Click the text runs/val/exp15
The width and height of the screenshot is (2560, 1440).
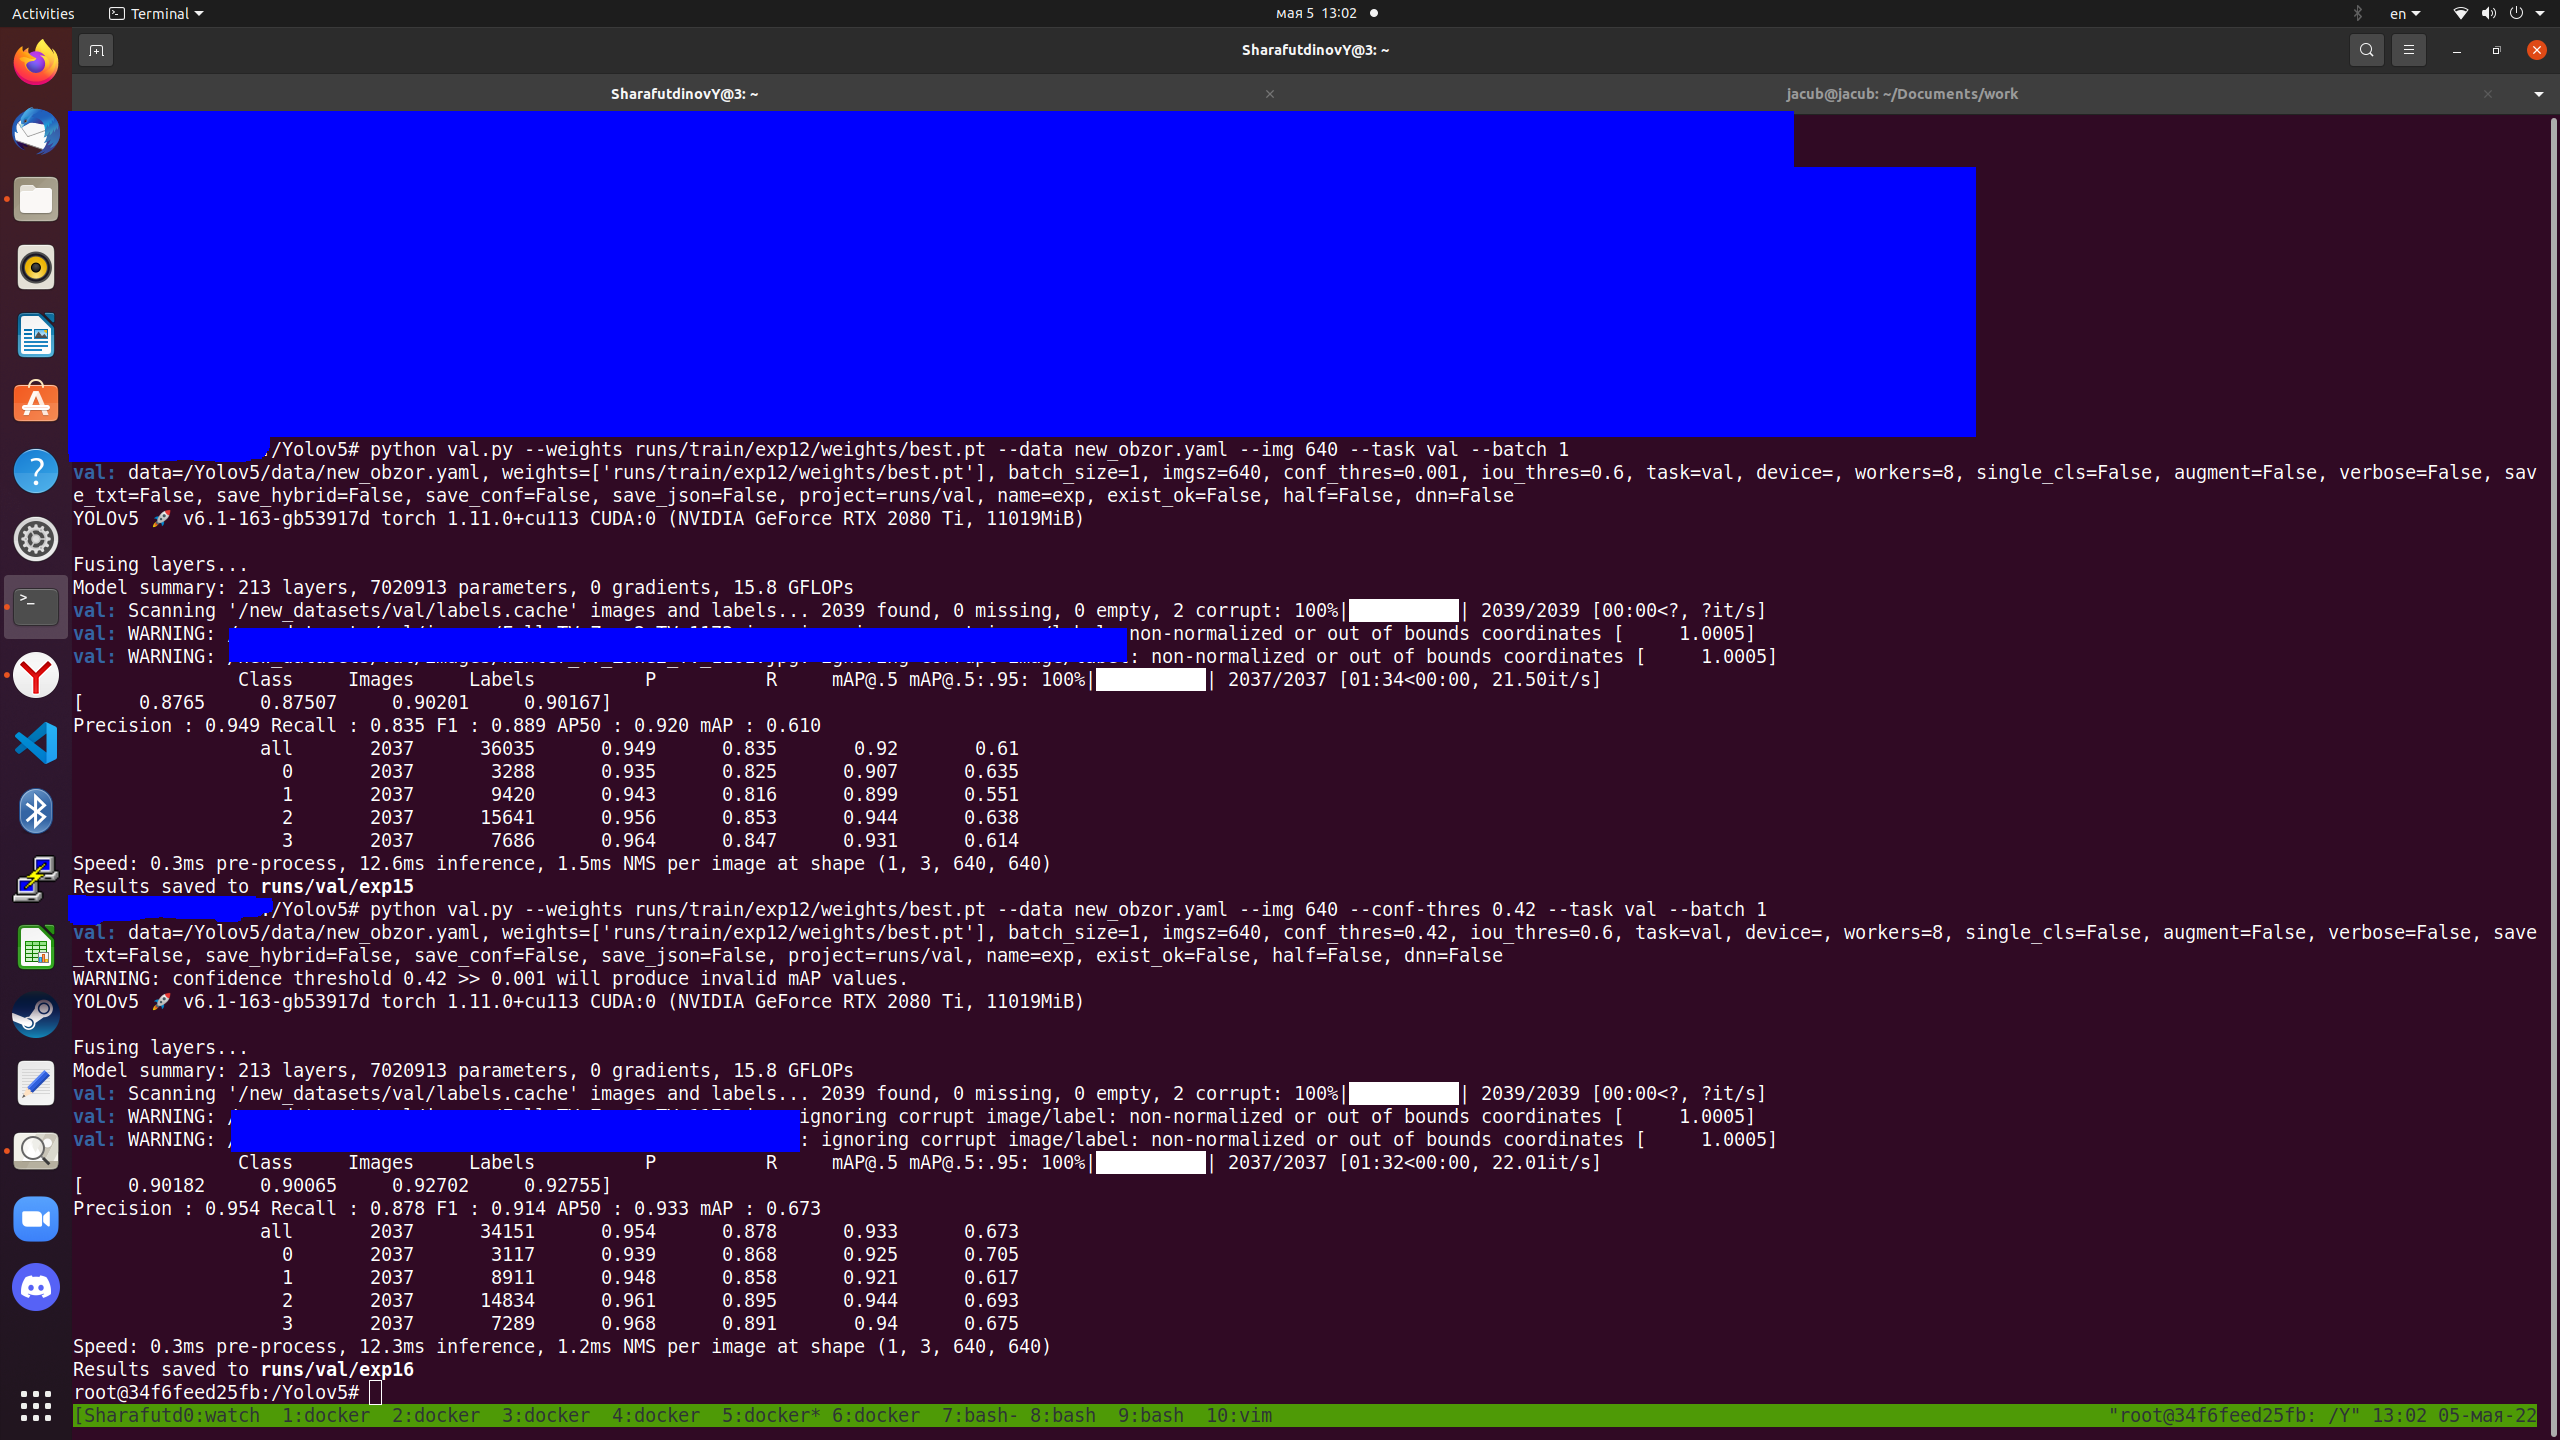click(337, 887)
